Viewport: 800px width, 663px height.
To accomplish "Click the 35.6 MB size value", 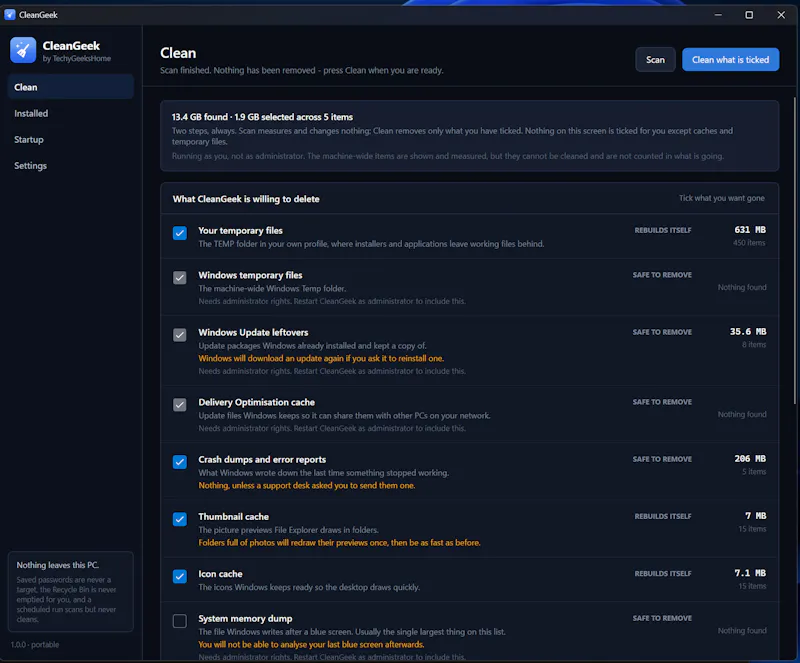I will point(747,332).
